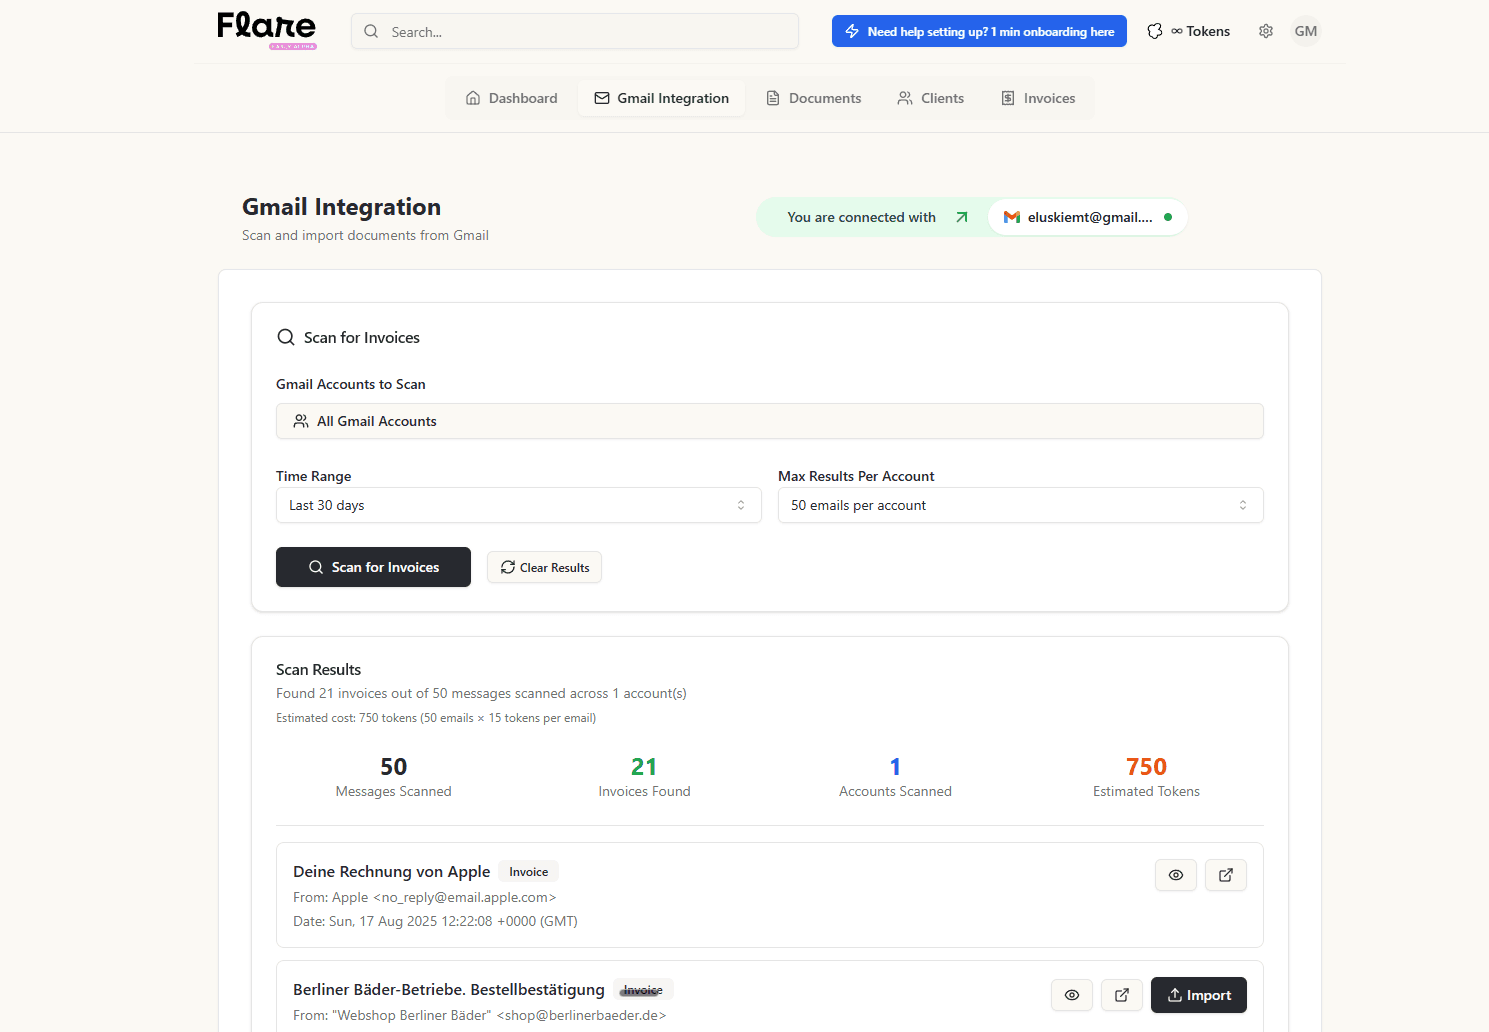This screenshot has height=1032, width=1489.
Task: Click the connected Gmail account eluskiemt@gmail pill
Action: point(1088,217)
